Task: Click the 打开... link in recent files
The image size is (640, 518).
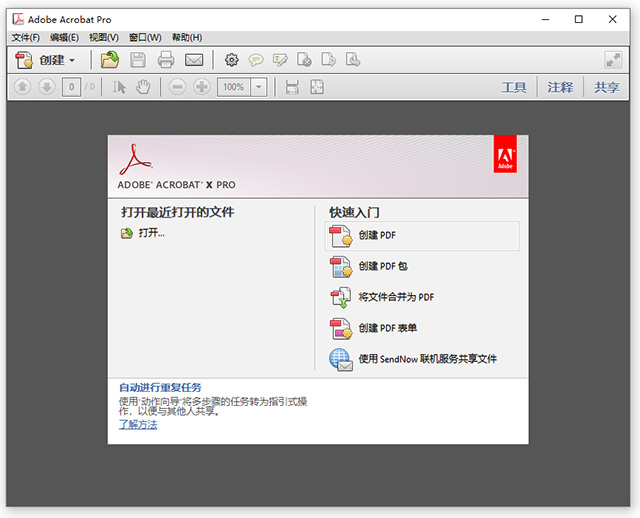Action: coord(151,233)
